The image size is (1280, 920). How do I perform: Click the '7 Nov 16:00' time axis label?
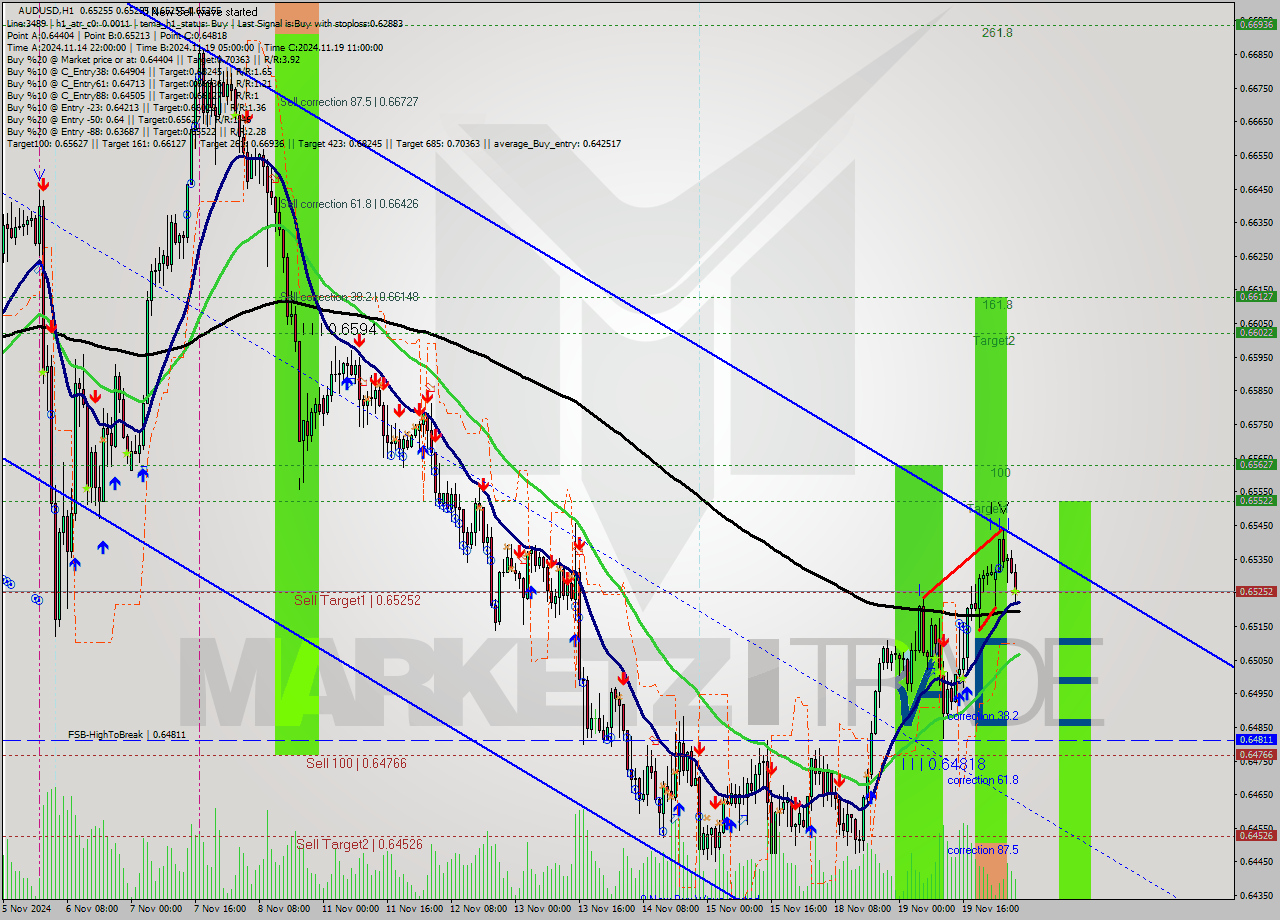point(221,909)
